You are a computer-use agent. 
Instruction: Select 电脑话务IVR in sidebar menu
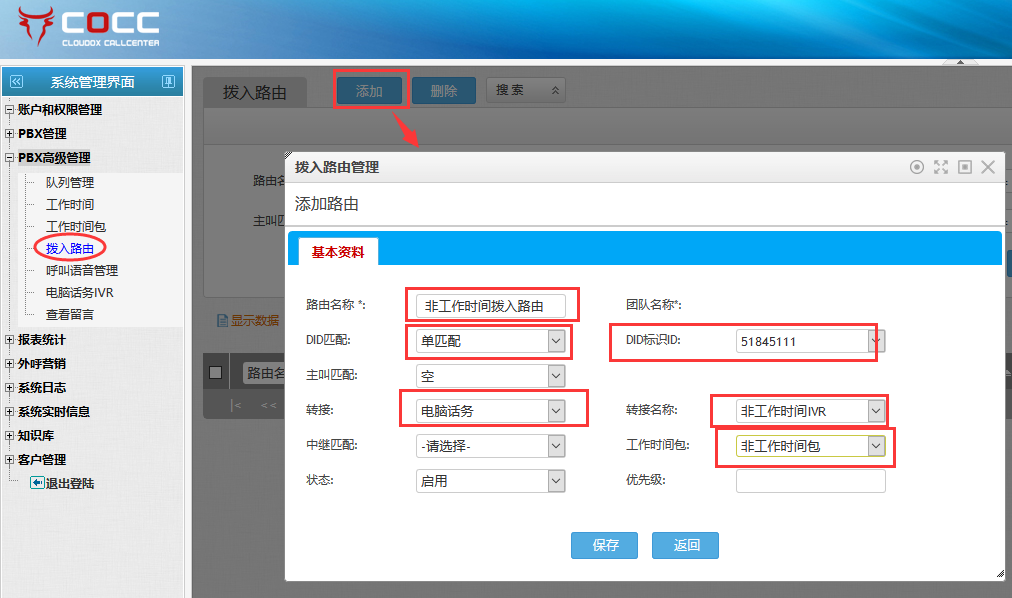[x=80, y=292]
